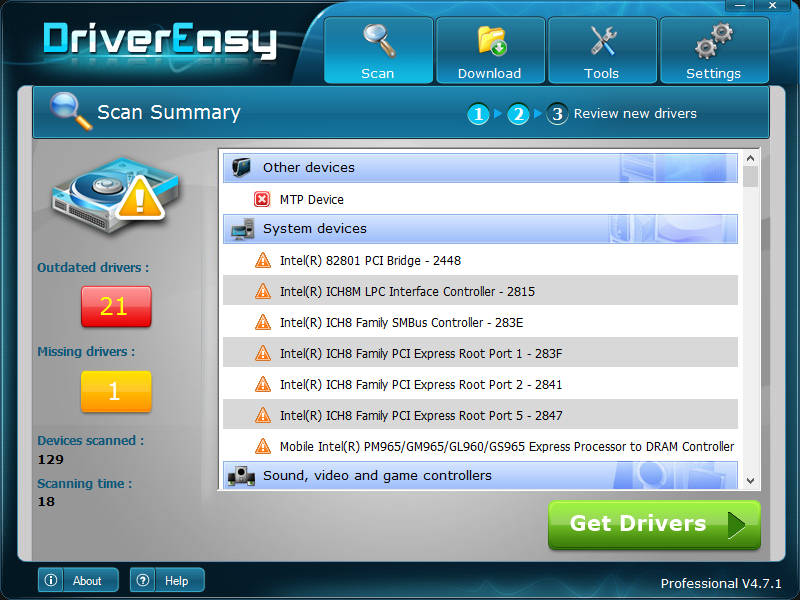Click the System devices computer icon
The image size is (800, 600).
(242, 229)
